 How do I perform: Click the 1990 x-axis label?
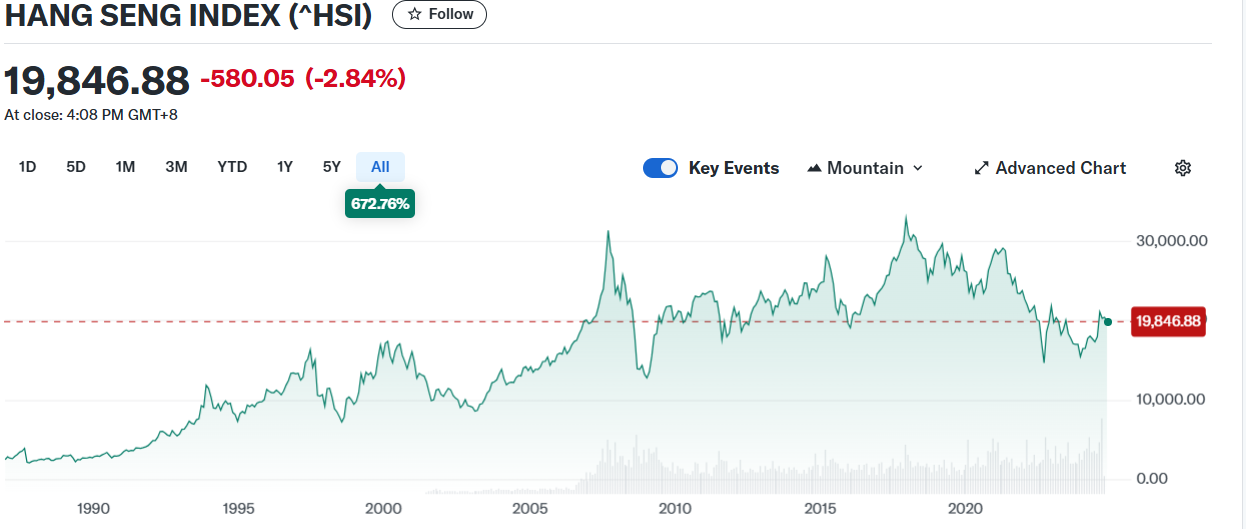[93, 508]
